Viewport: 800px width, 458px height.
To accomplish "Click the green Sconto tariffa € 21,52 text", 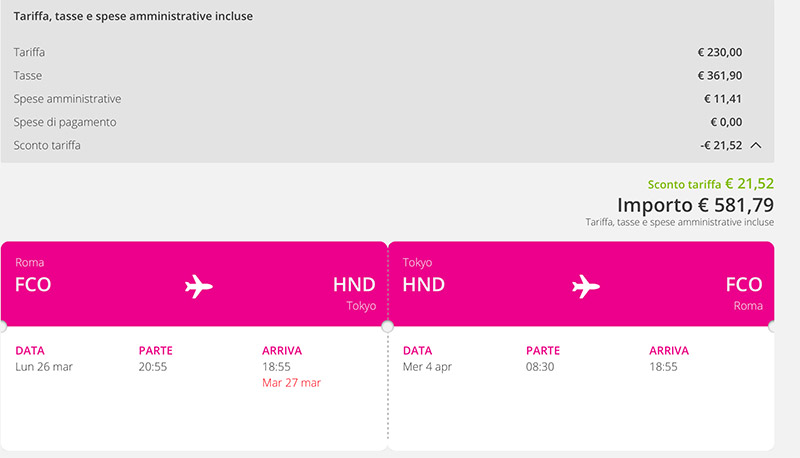I will (710, 184).
